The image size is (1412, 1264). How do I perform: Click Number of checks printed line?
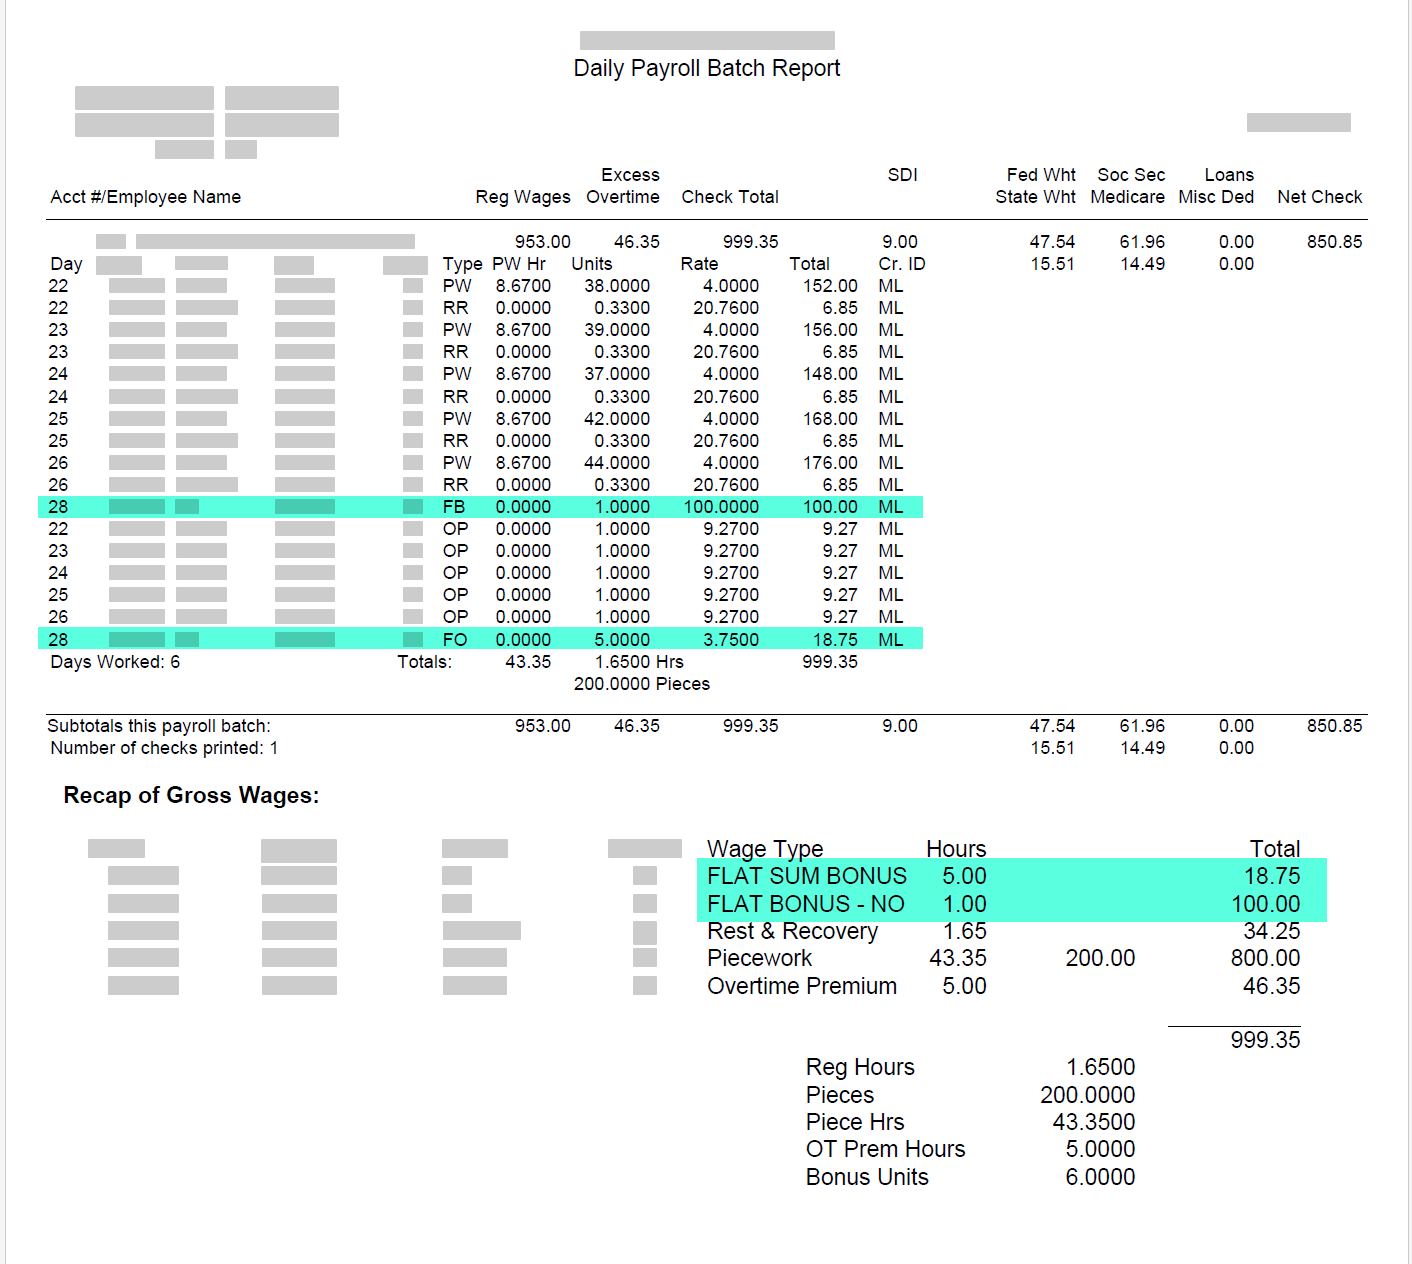pyautogui.click(x=164, y=748)
